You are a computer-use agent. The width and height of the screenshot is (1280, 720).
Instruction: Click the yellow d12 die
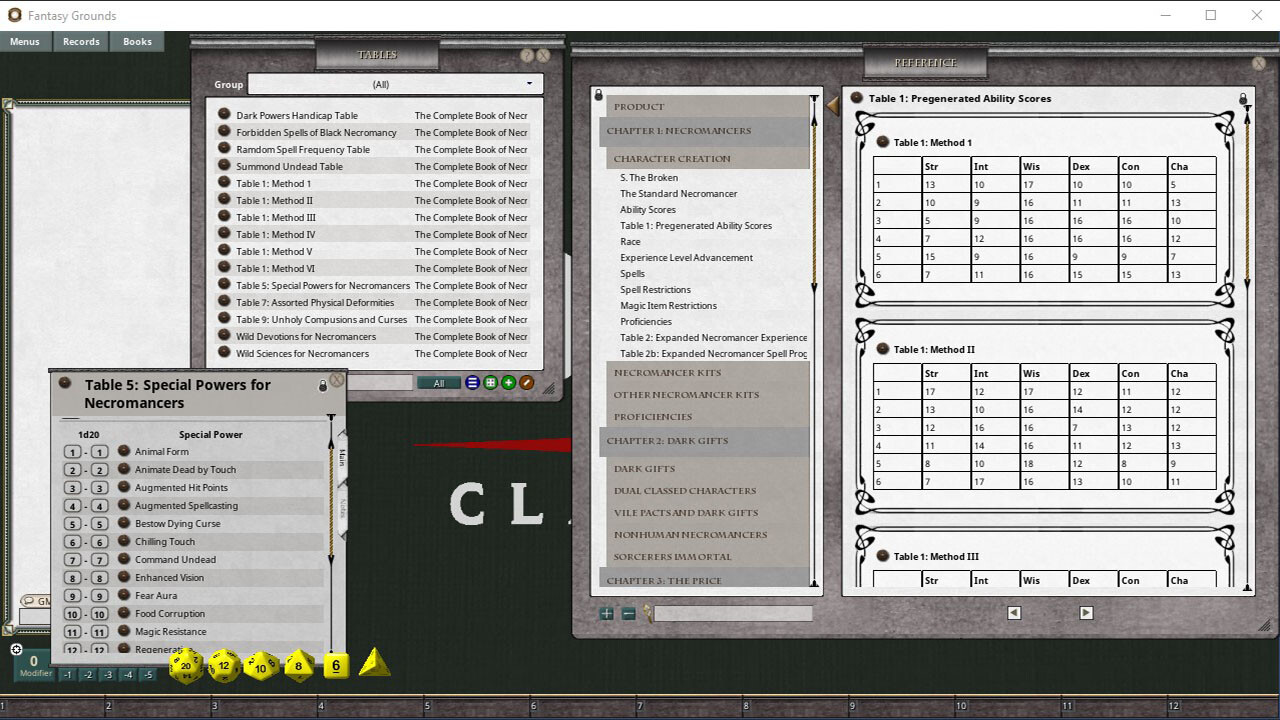point(224,665)
